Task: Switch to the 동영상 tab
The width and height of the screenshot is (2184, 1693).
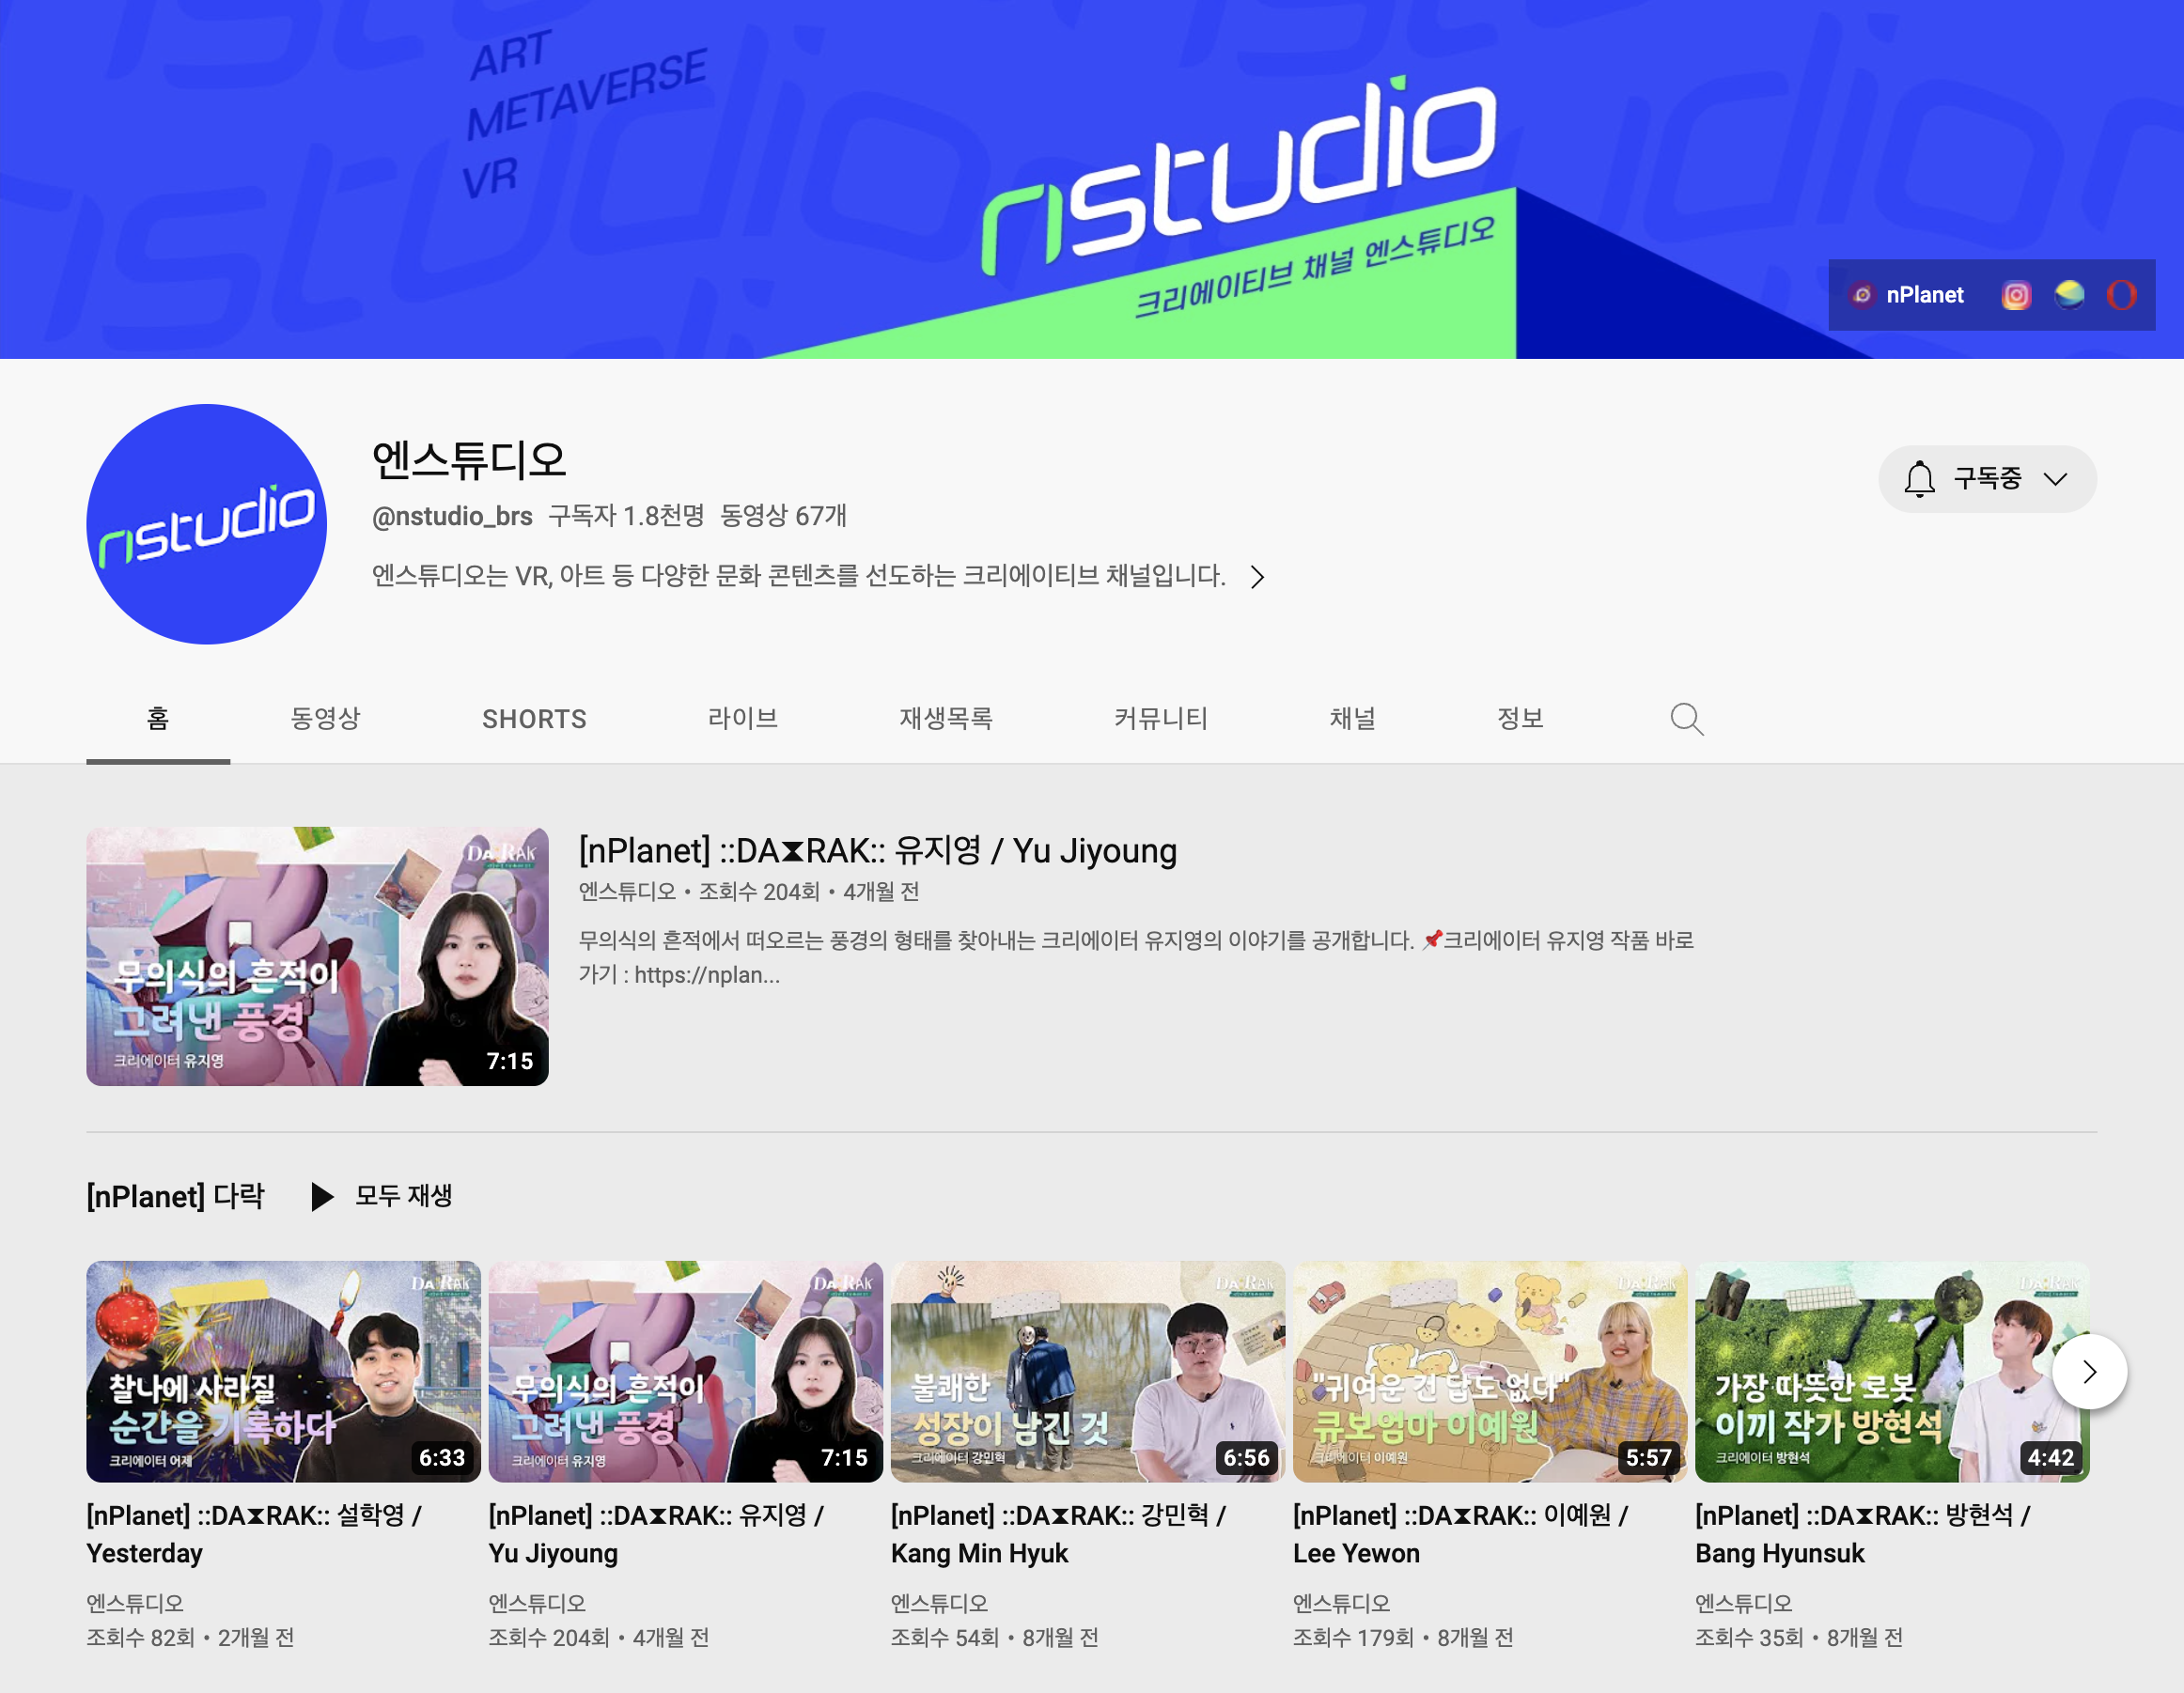Action: point(325,718)
